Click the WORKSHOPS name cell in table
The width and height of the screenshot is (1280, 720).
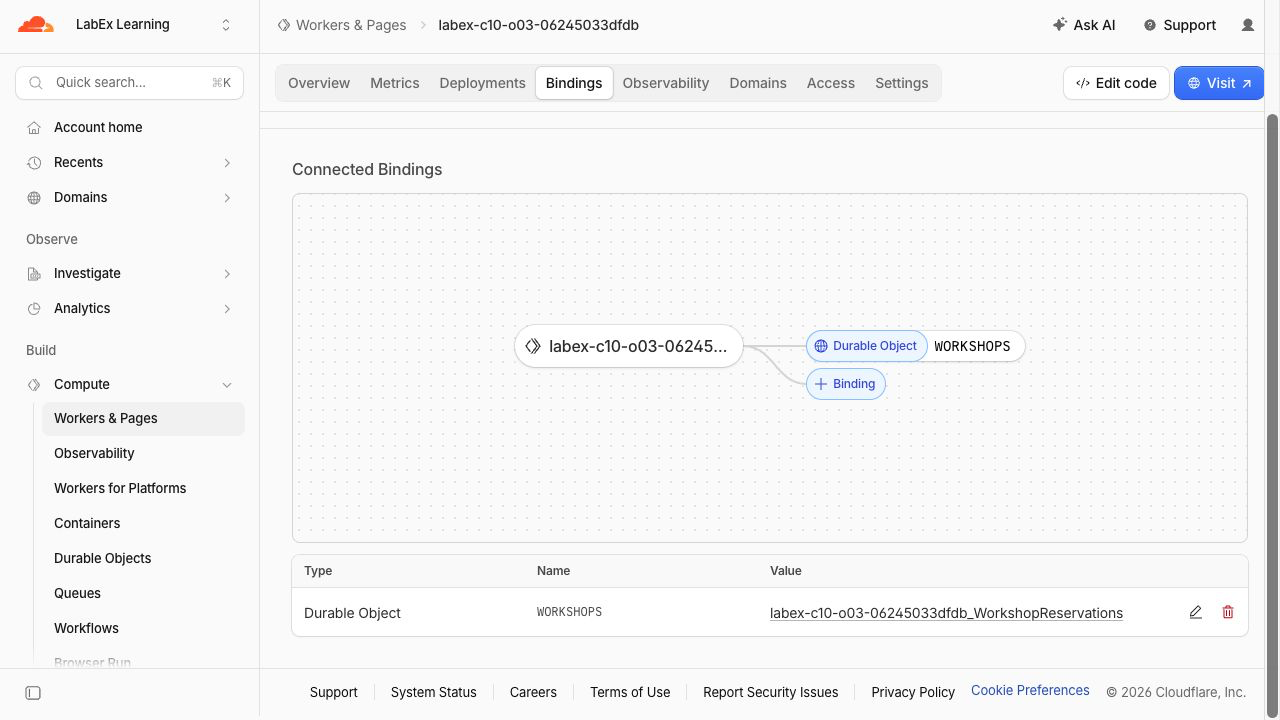click(x=569, y=612)
